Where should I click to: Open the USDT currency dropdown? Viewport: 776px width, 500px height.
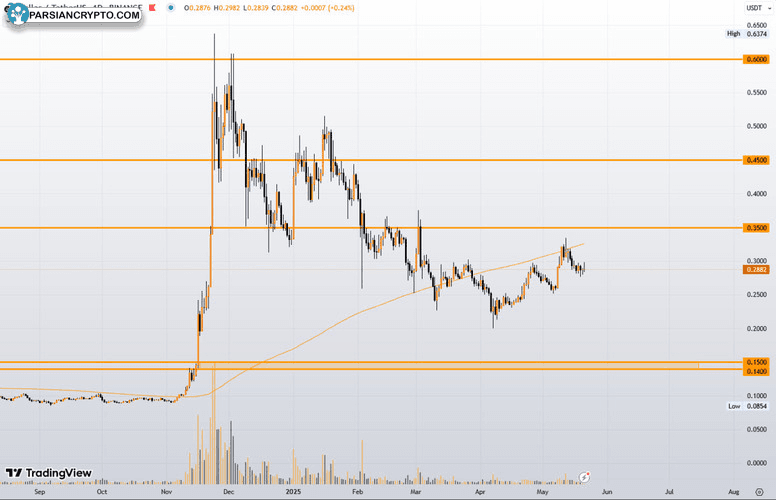tap(759, 8)
